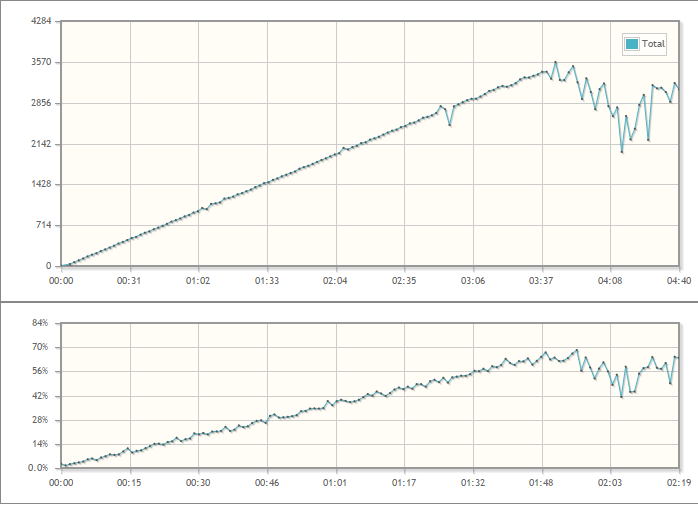Screen dimensions: 698x505
Task: Click the highest peak in top chart
Action: click(x=556, y=62)
